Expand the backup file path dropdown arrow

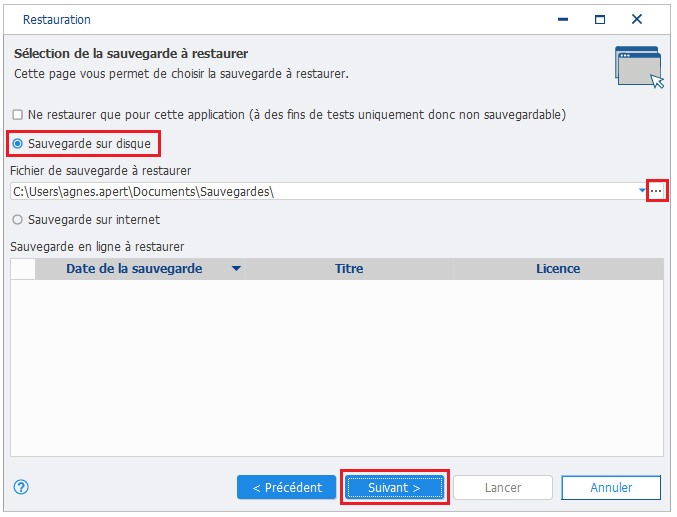[642, 191]
